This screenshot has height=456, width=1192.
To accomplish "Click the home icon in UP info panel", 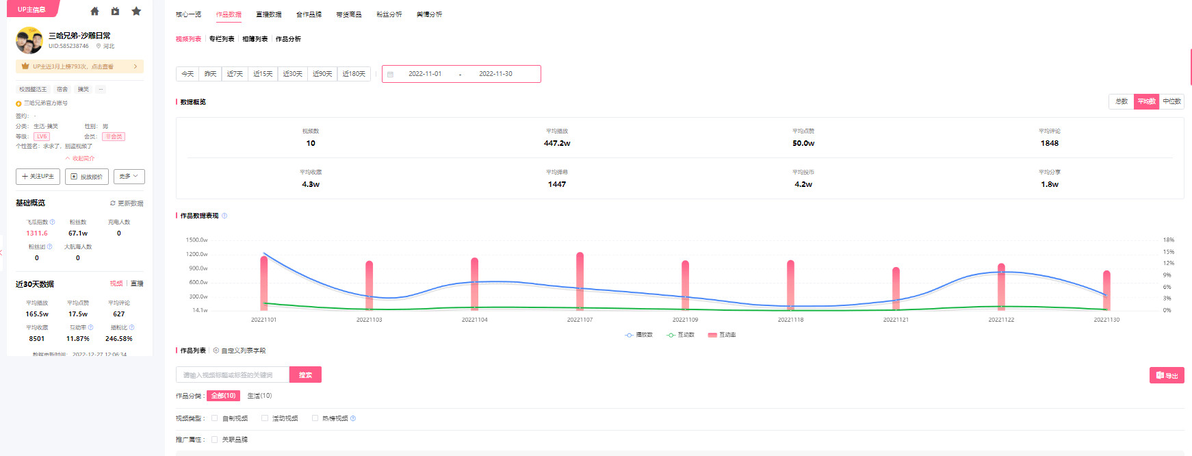I will tap(94, 11).
